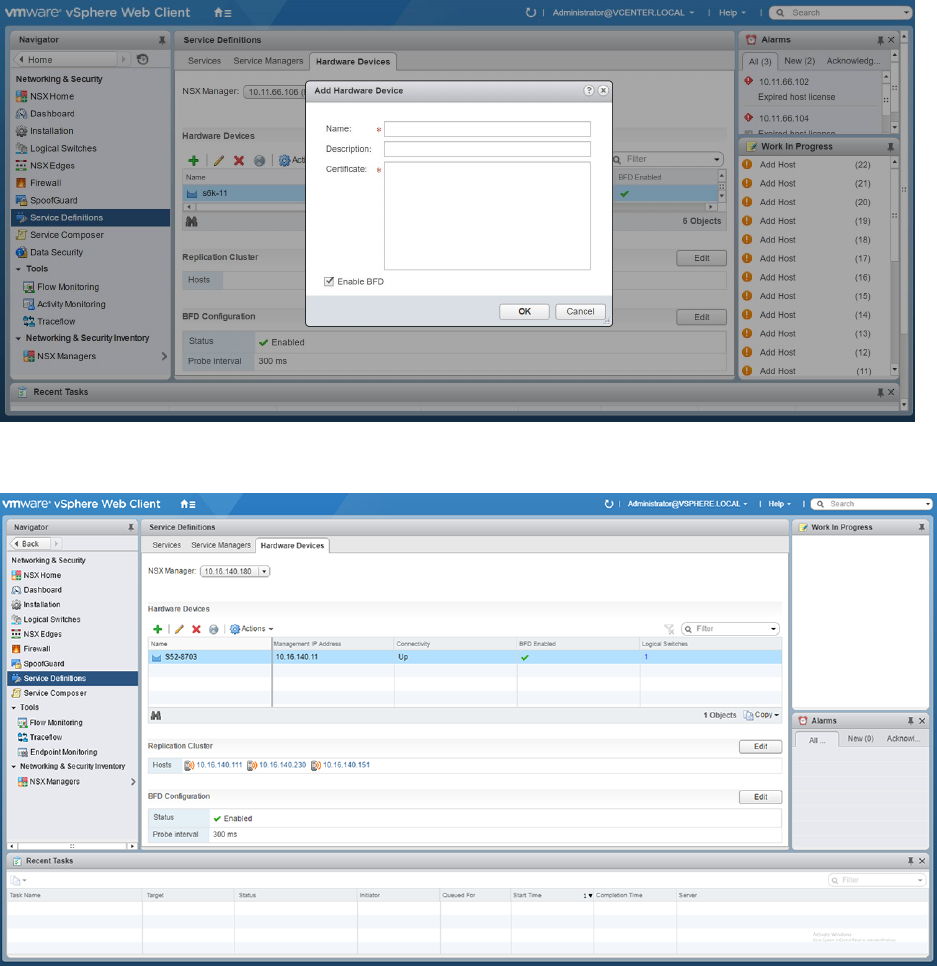Expand the NSX Managers arrow in VSPHERE.LOCAL navigator
This screenshot has width=937, height=966.
tap(132, 781)
